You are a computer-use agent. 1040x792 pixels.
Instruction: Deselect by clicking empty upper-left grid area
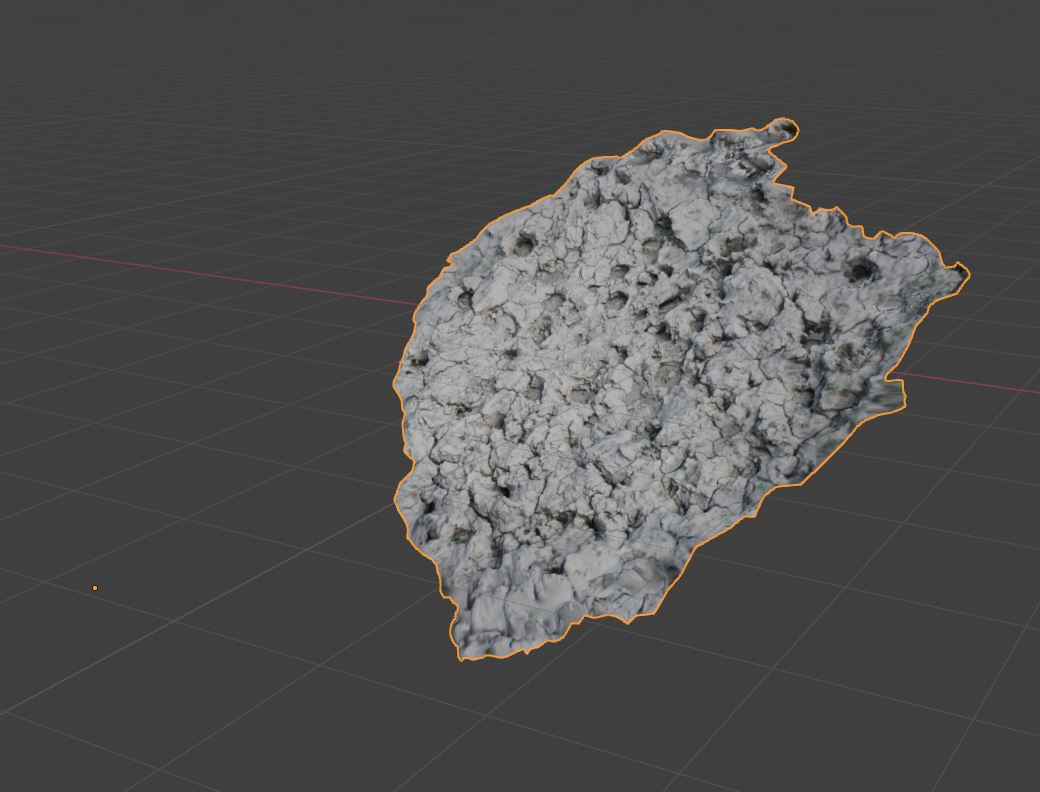click(x=150, y=100)
